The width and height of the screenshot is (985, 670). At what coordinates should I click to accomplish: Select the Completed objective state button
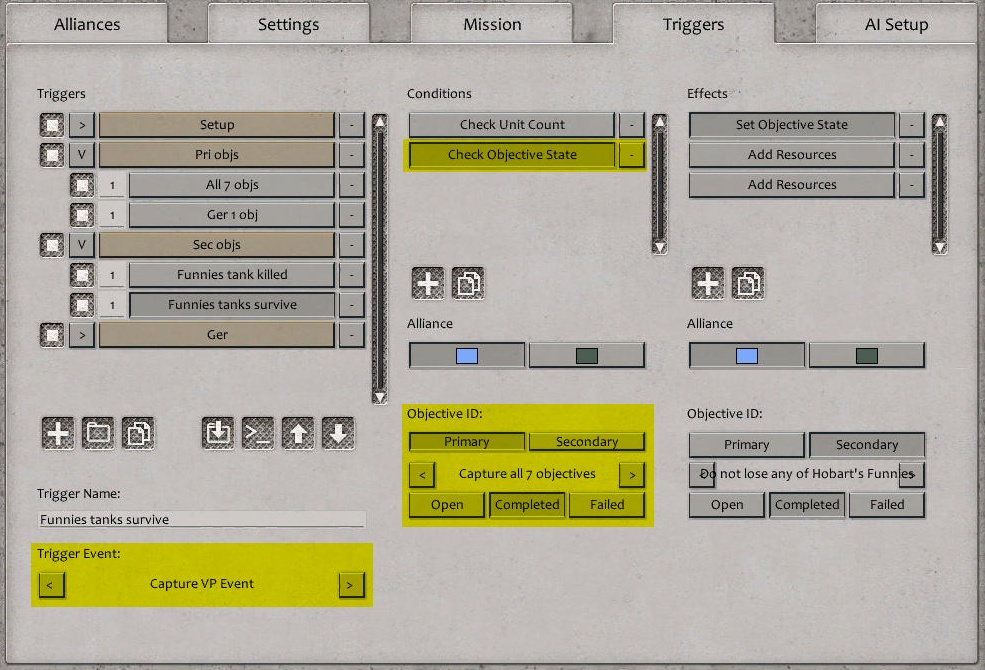pyautogui.click(x=527, y=505)
